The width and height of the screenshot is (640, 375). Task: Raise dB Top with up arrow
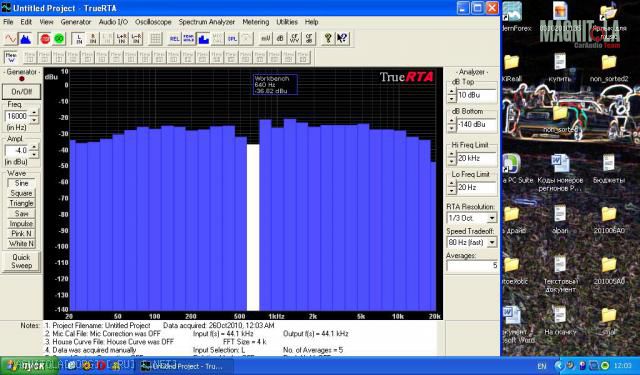click(452, 92)
